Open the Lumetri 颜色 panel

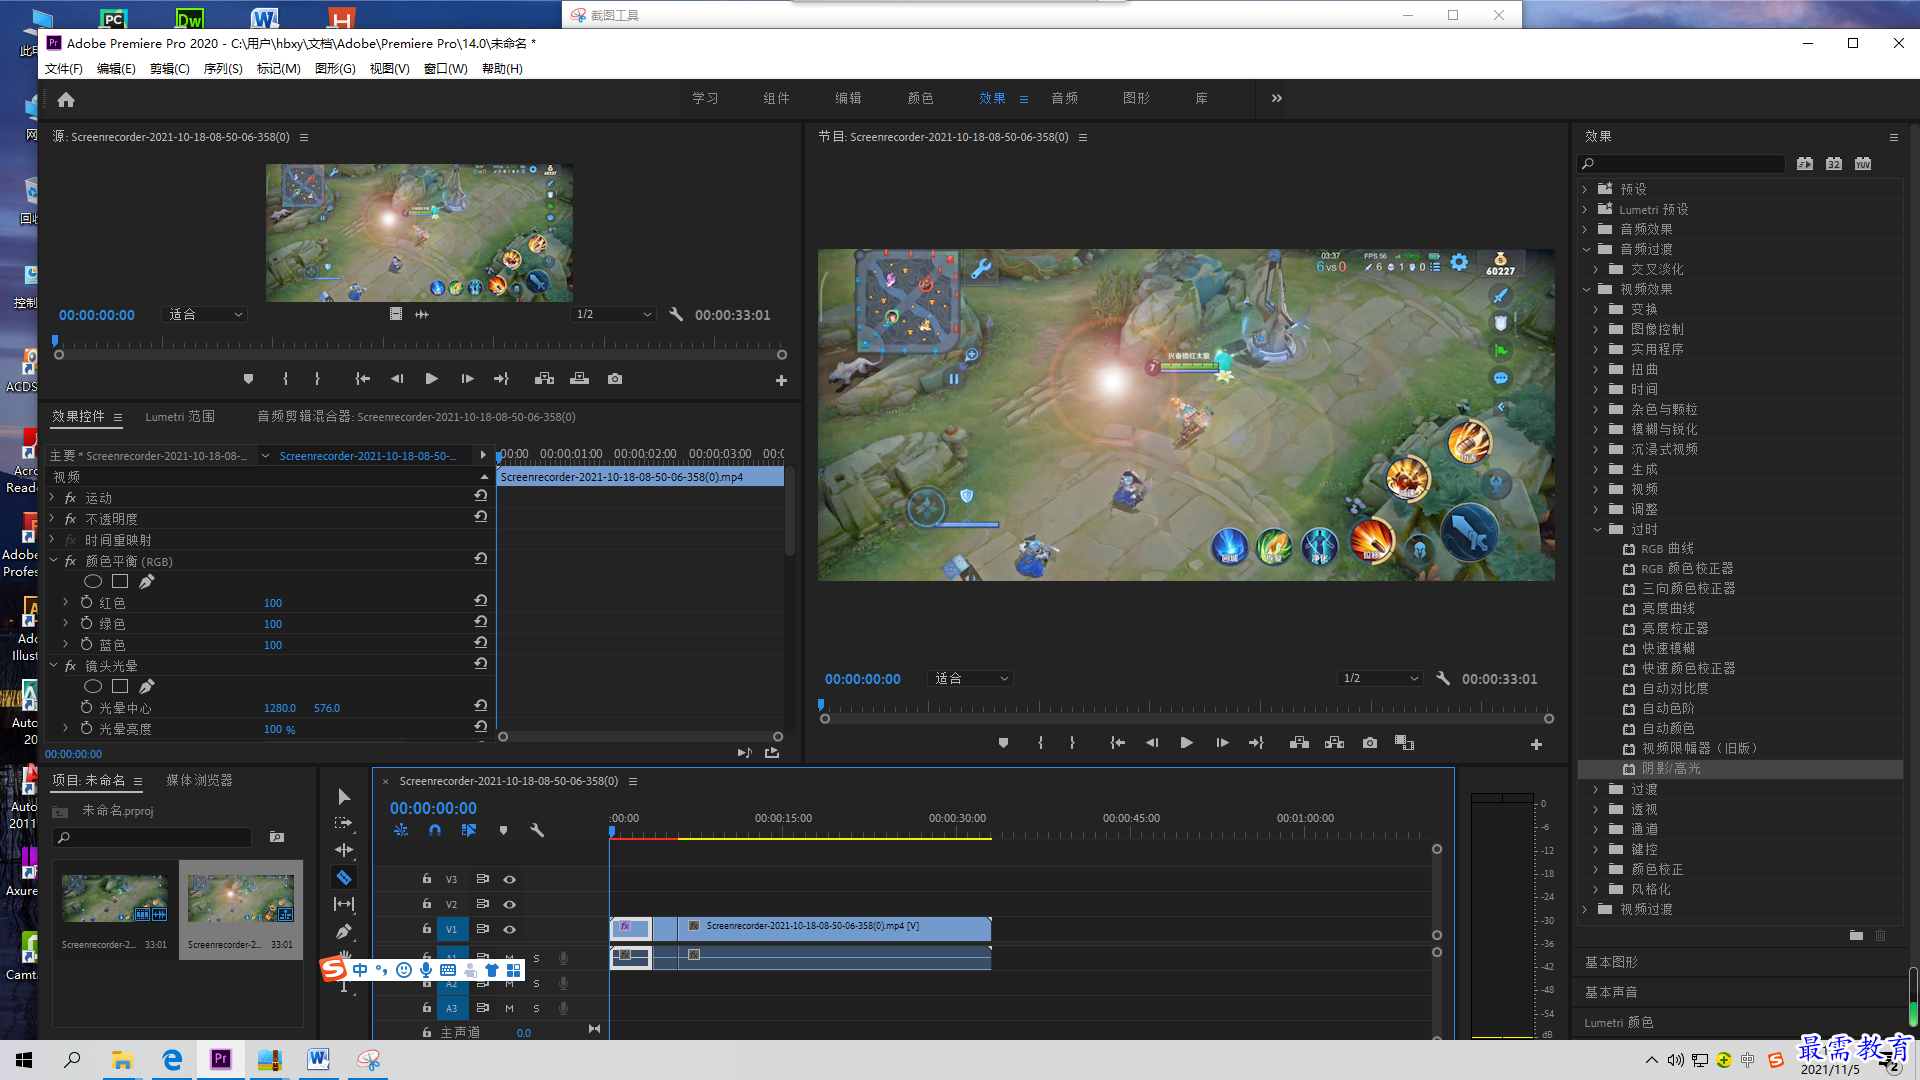click(1619, 1022)
